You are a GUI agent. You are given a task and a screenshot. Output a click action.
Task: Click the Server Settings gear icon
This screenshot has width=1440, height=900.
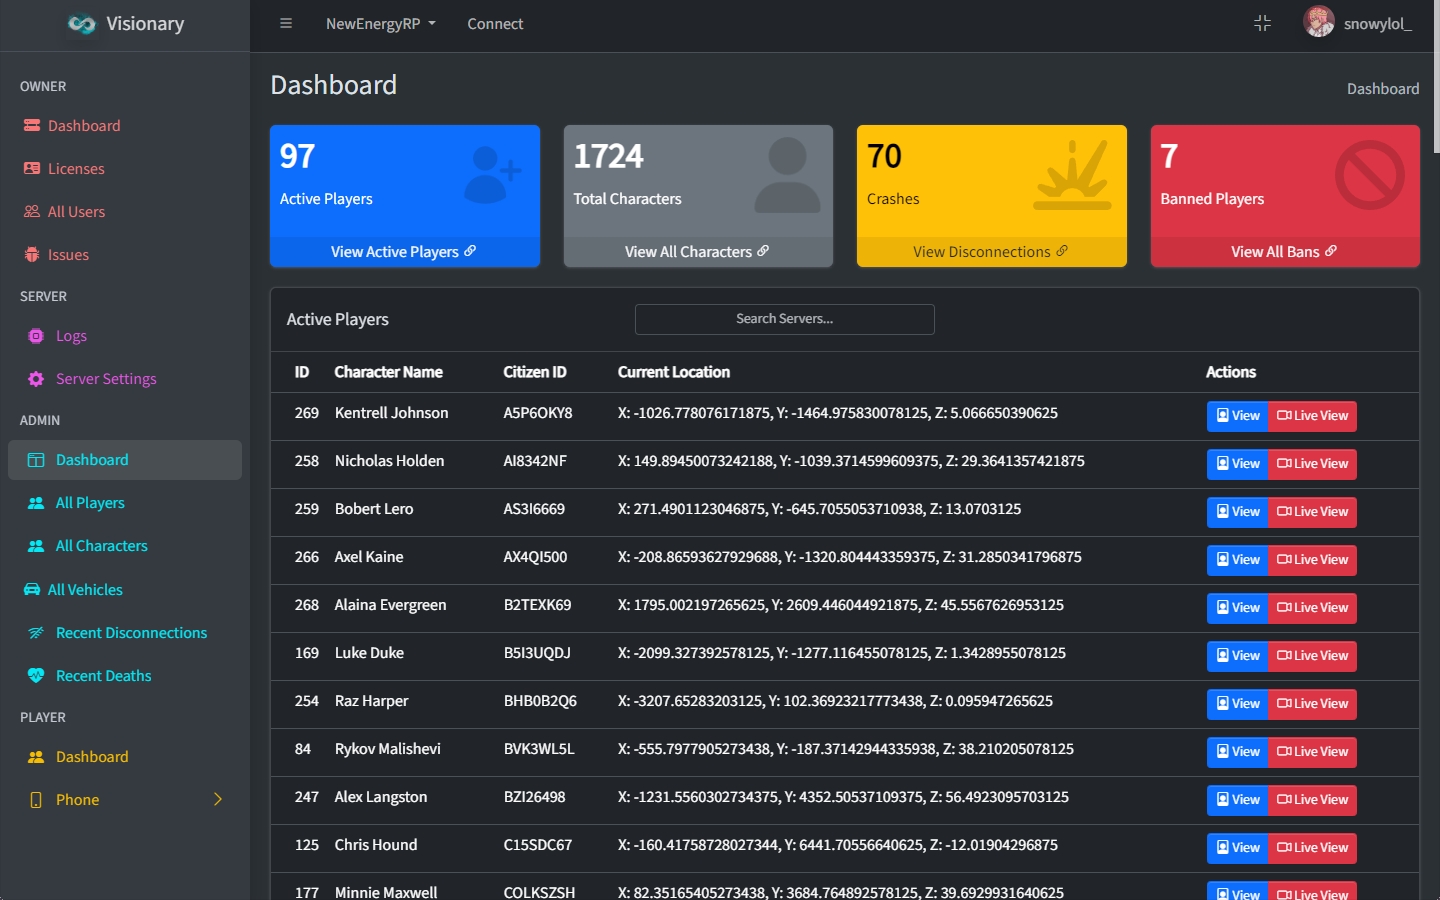[x=36, y=379]
